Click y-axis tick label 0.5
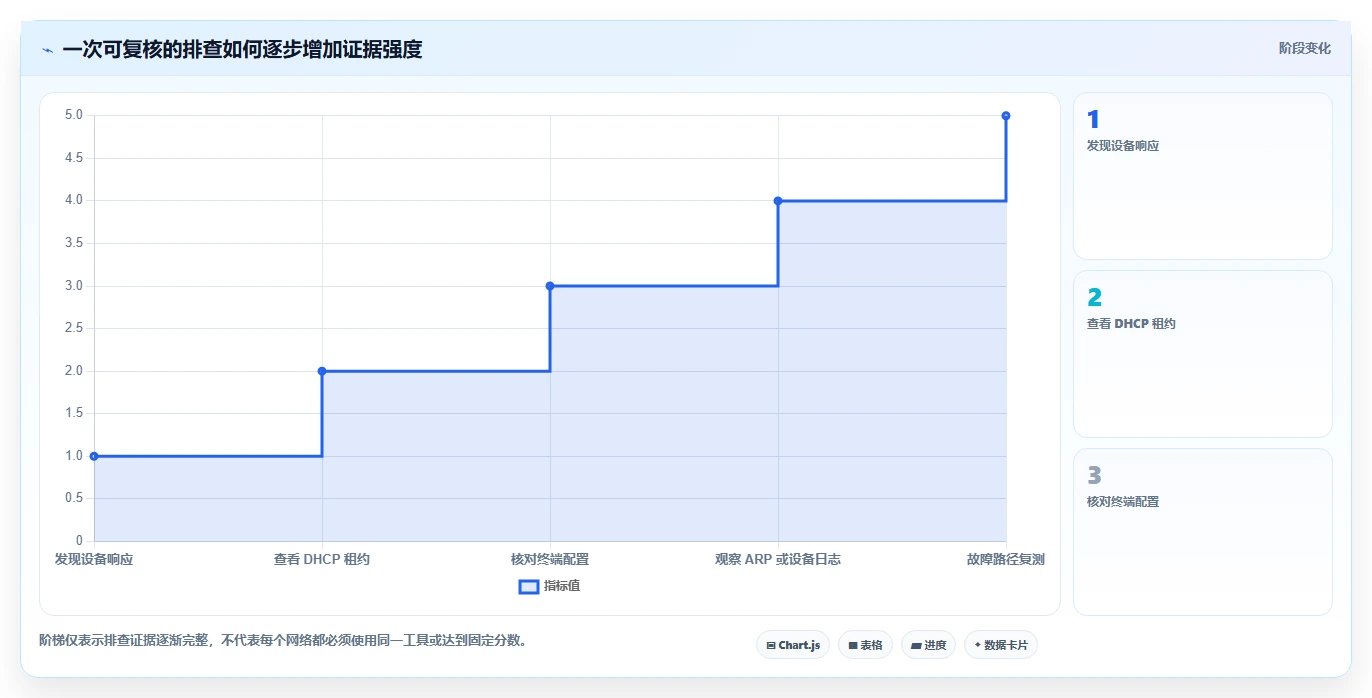Image resolution: width=1372 pixels, height=698 pixels. 74,498
